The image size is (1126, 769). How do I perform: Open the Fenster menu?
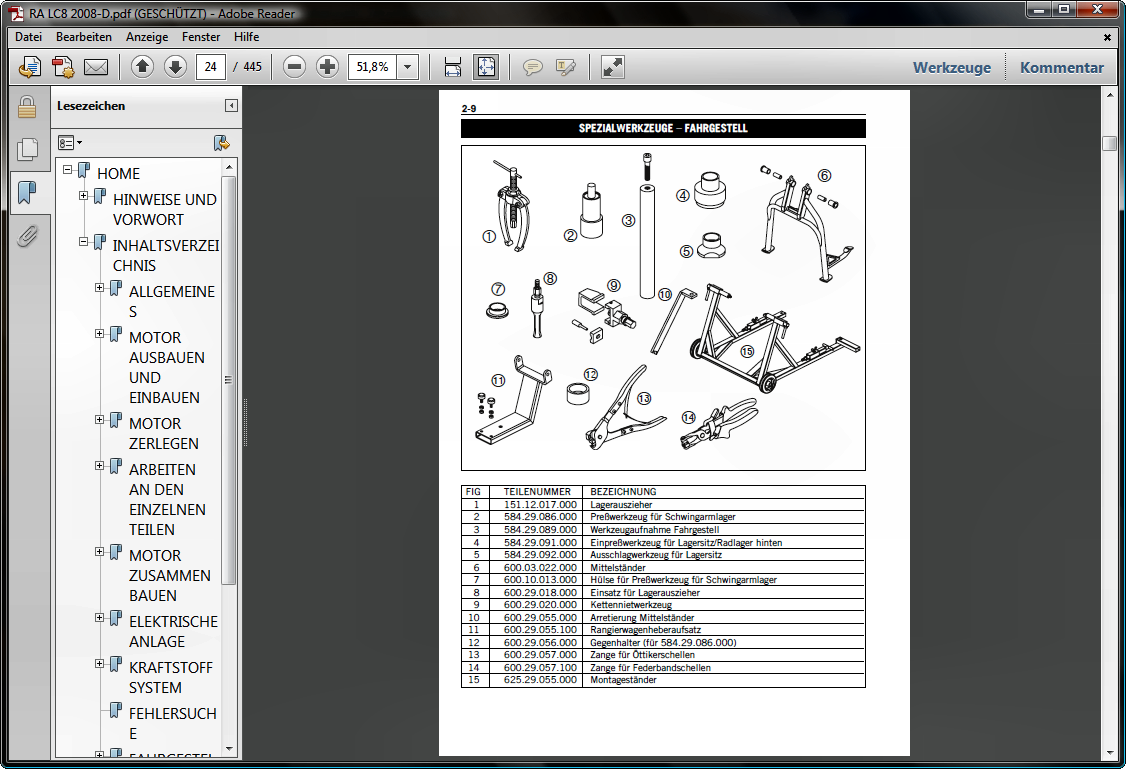pos(201,37)
